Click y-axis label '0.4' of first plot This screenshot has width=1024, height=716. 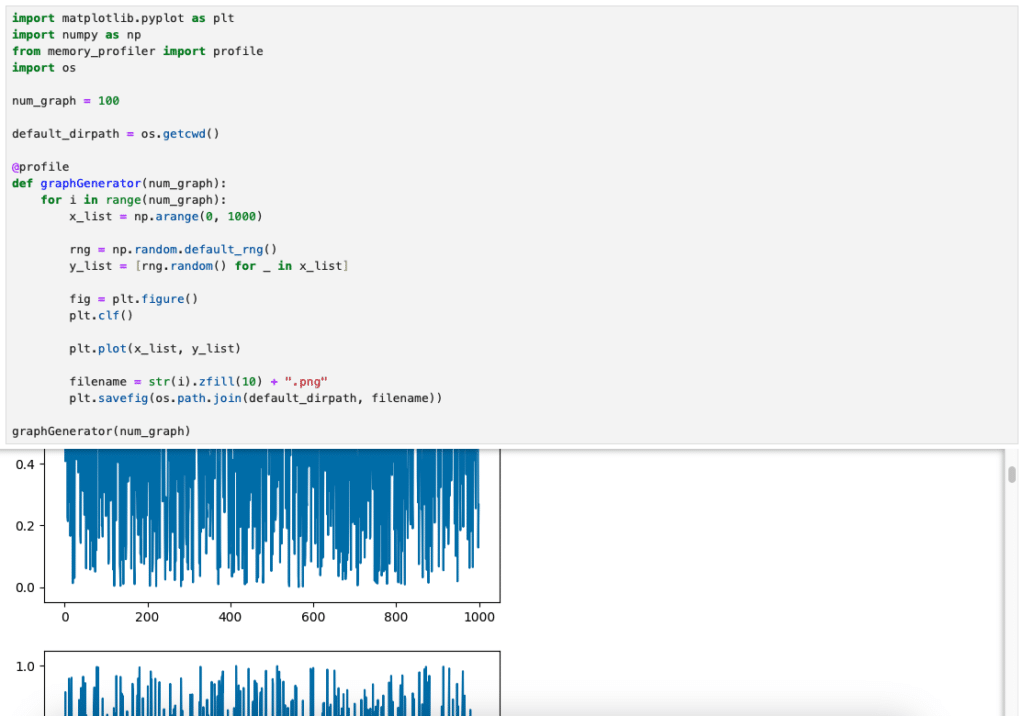point(25,464)
